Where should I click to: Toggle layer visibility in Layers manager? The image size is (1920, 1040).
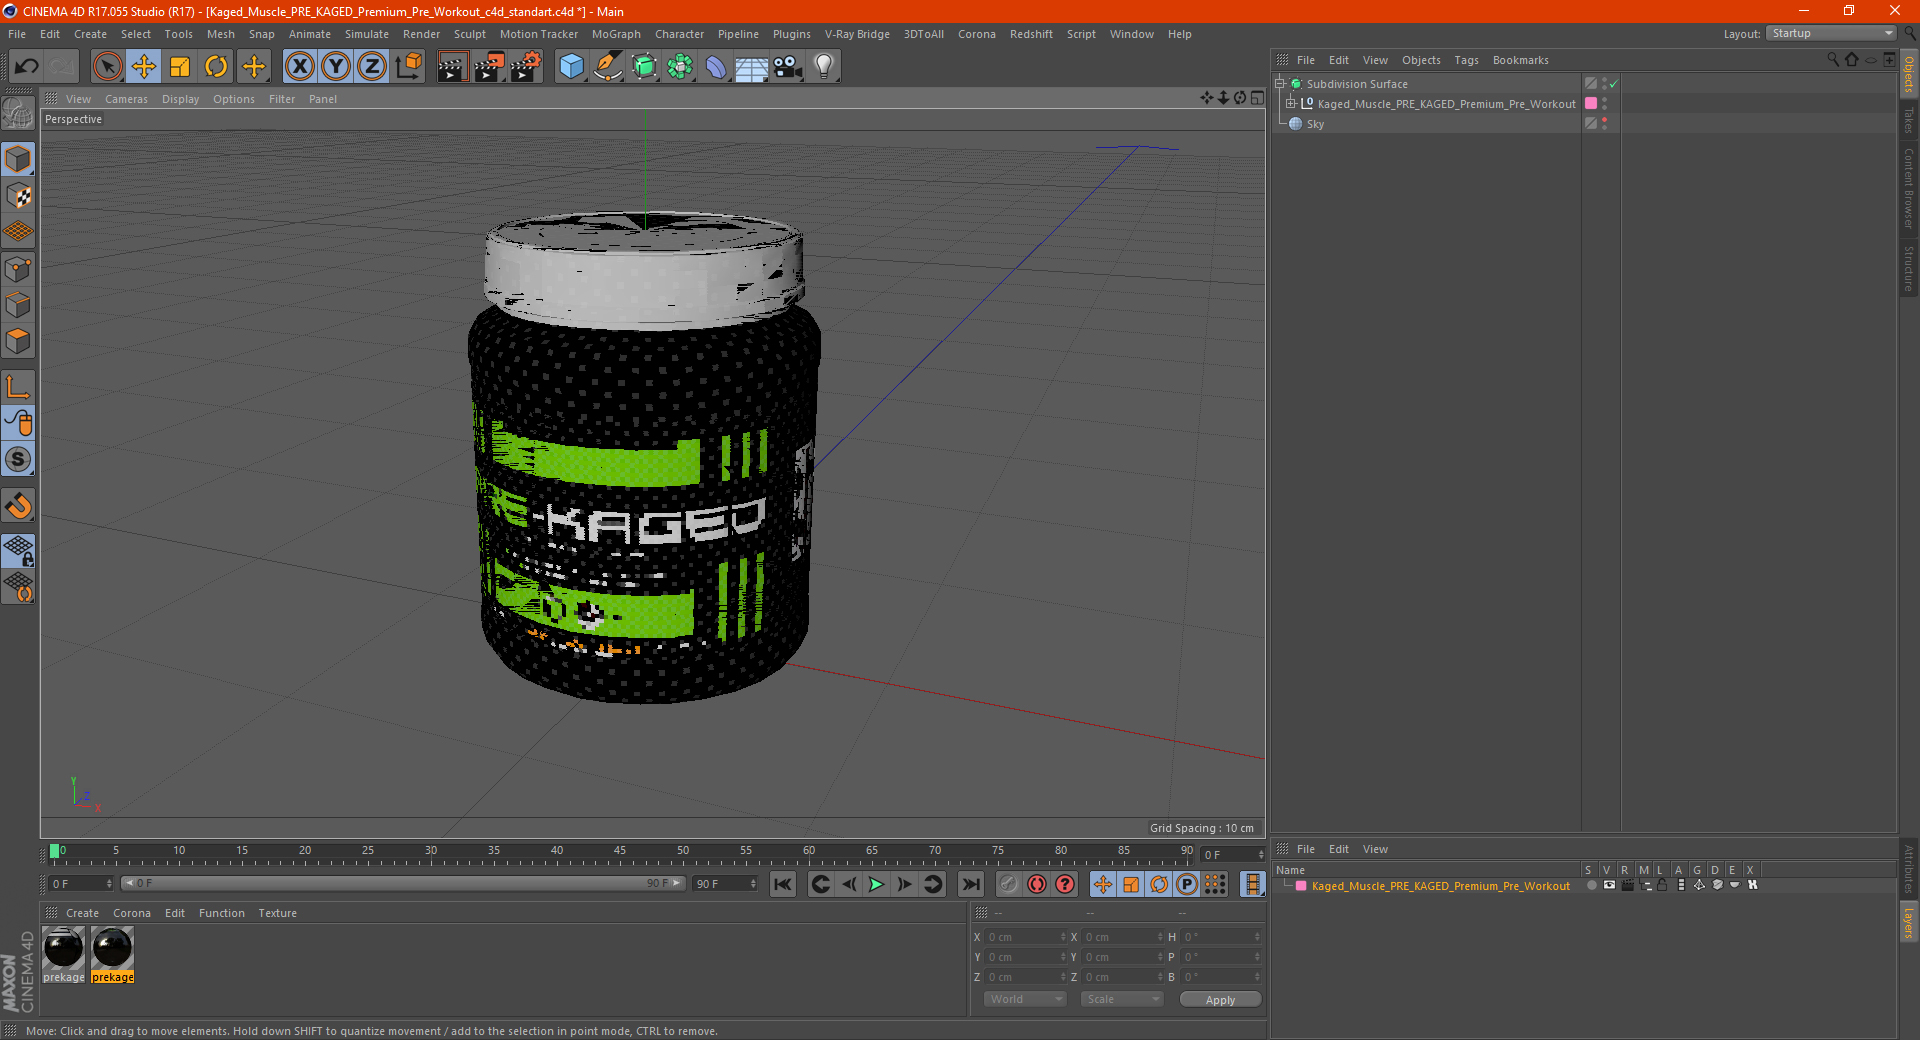(1609, 885)
